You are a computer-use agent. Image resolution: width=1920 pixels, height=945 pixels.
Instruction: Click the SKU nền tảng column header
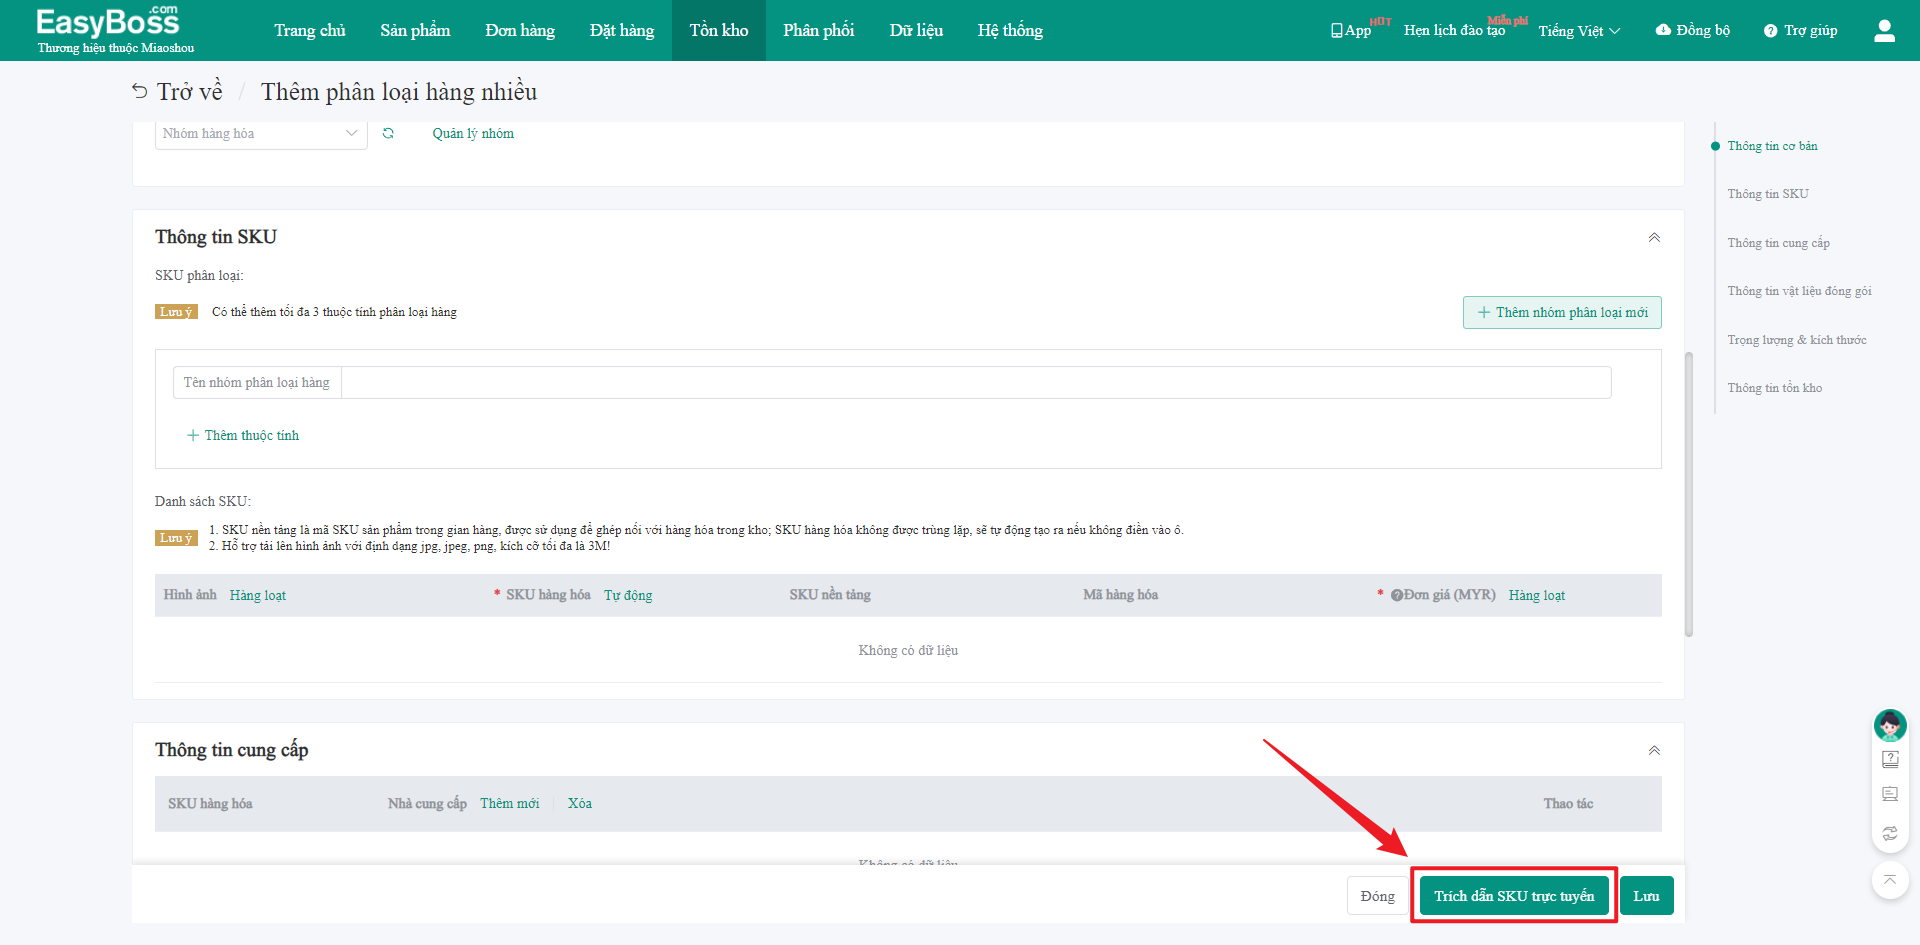pyautogui.click(x=830, y=595)
